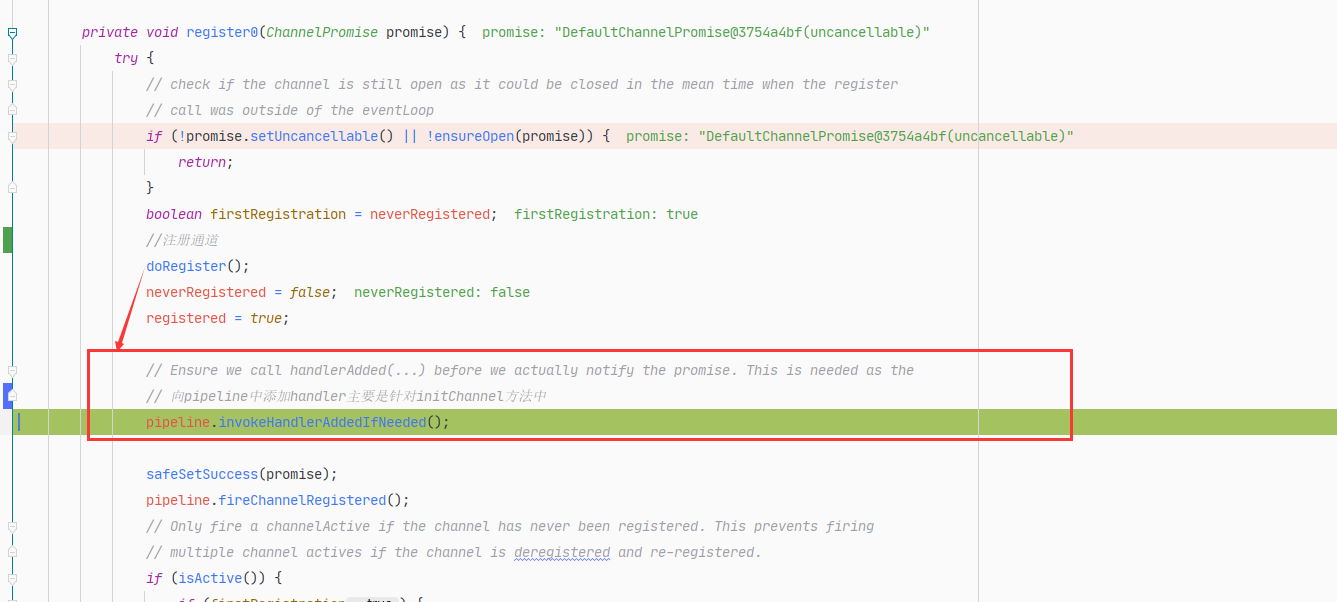Click inline hint 'firstRegistration: true'
Image resolution: width=1337 pixels, height=602 pixels.
tap(606, 214)
